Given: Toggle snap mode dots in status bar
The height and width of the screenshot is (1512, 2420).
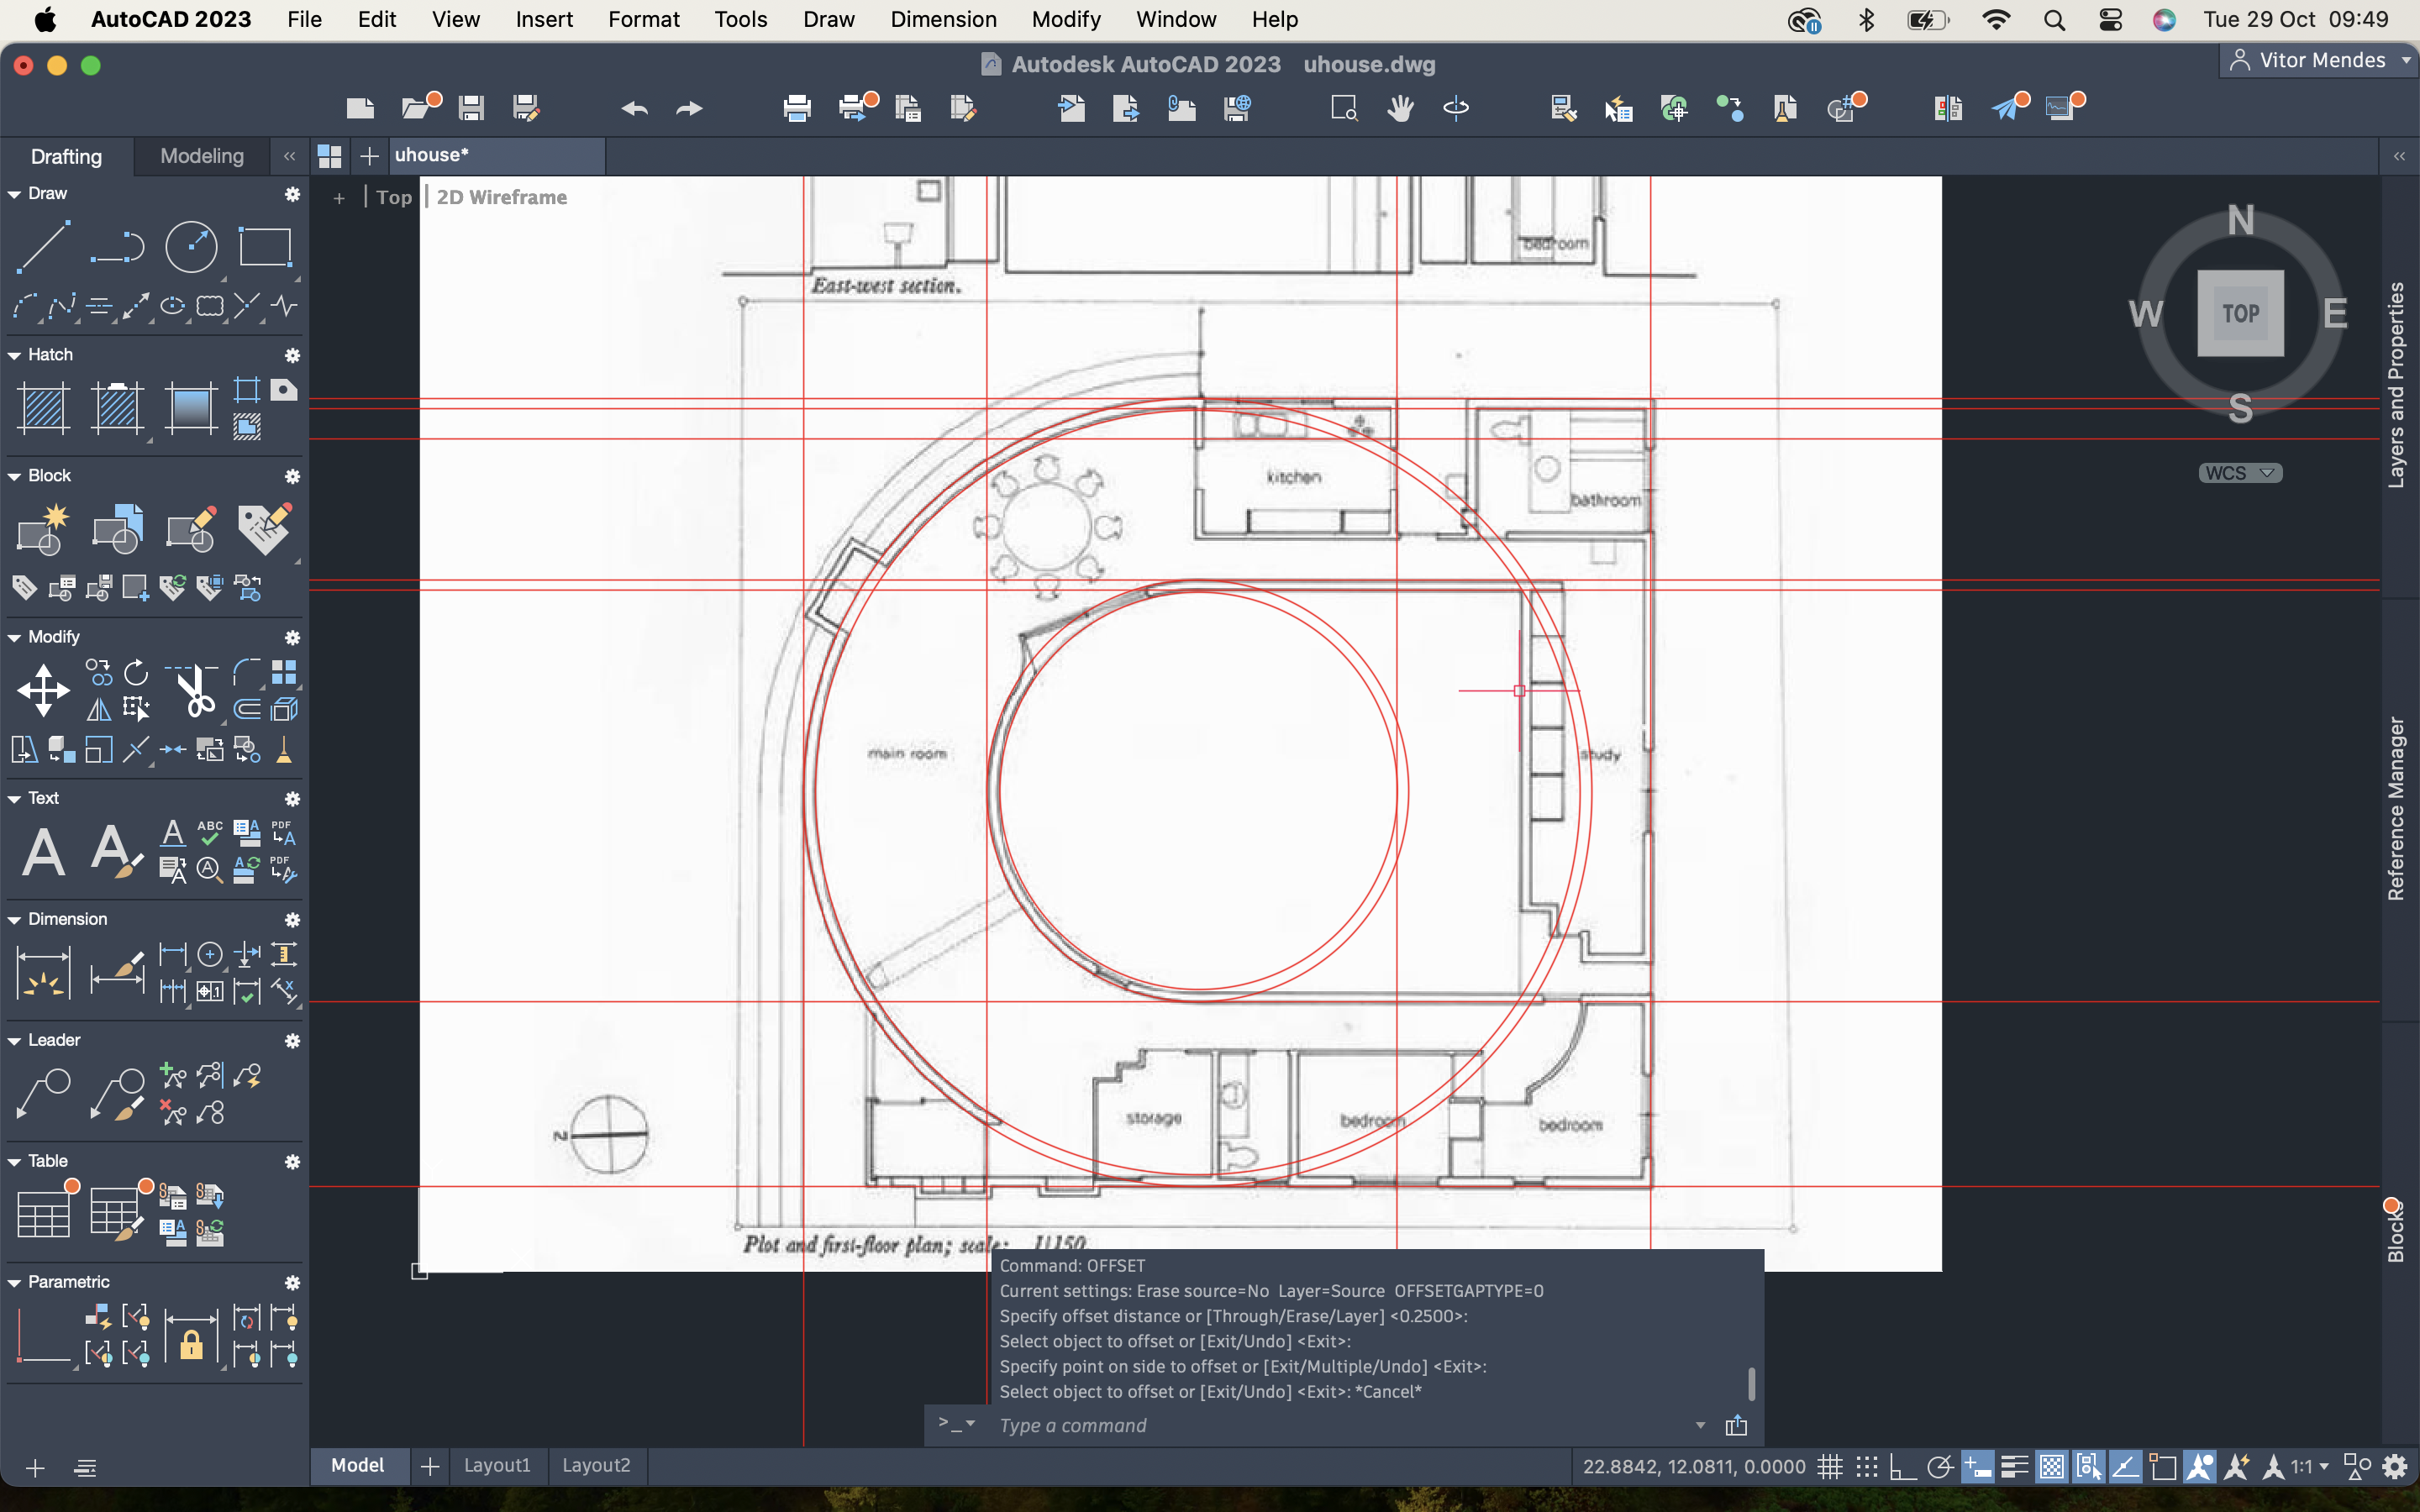Looking at the screenshot, I should [x=1866, y=1467].
